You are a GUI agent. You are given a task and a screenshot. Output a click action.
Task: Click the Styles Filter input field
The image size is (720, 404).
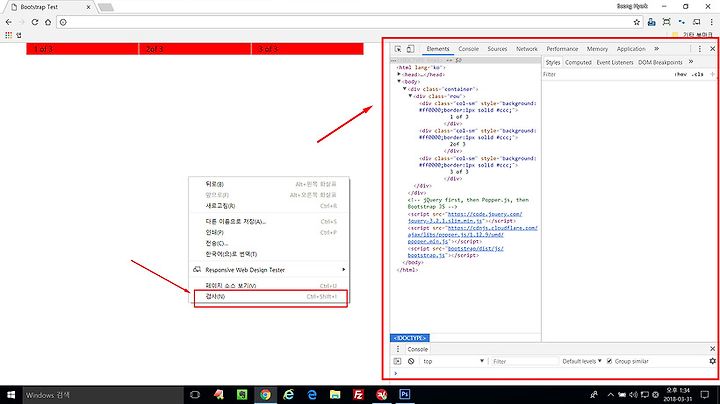[606, 74]
